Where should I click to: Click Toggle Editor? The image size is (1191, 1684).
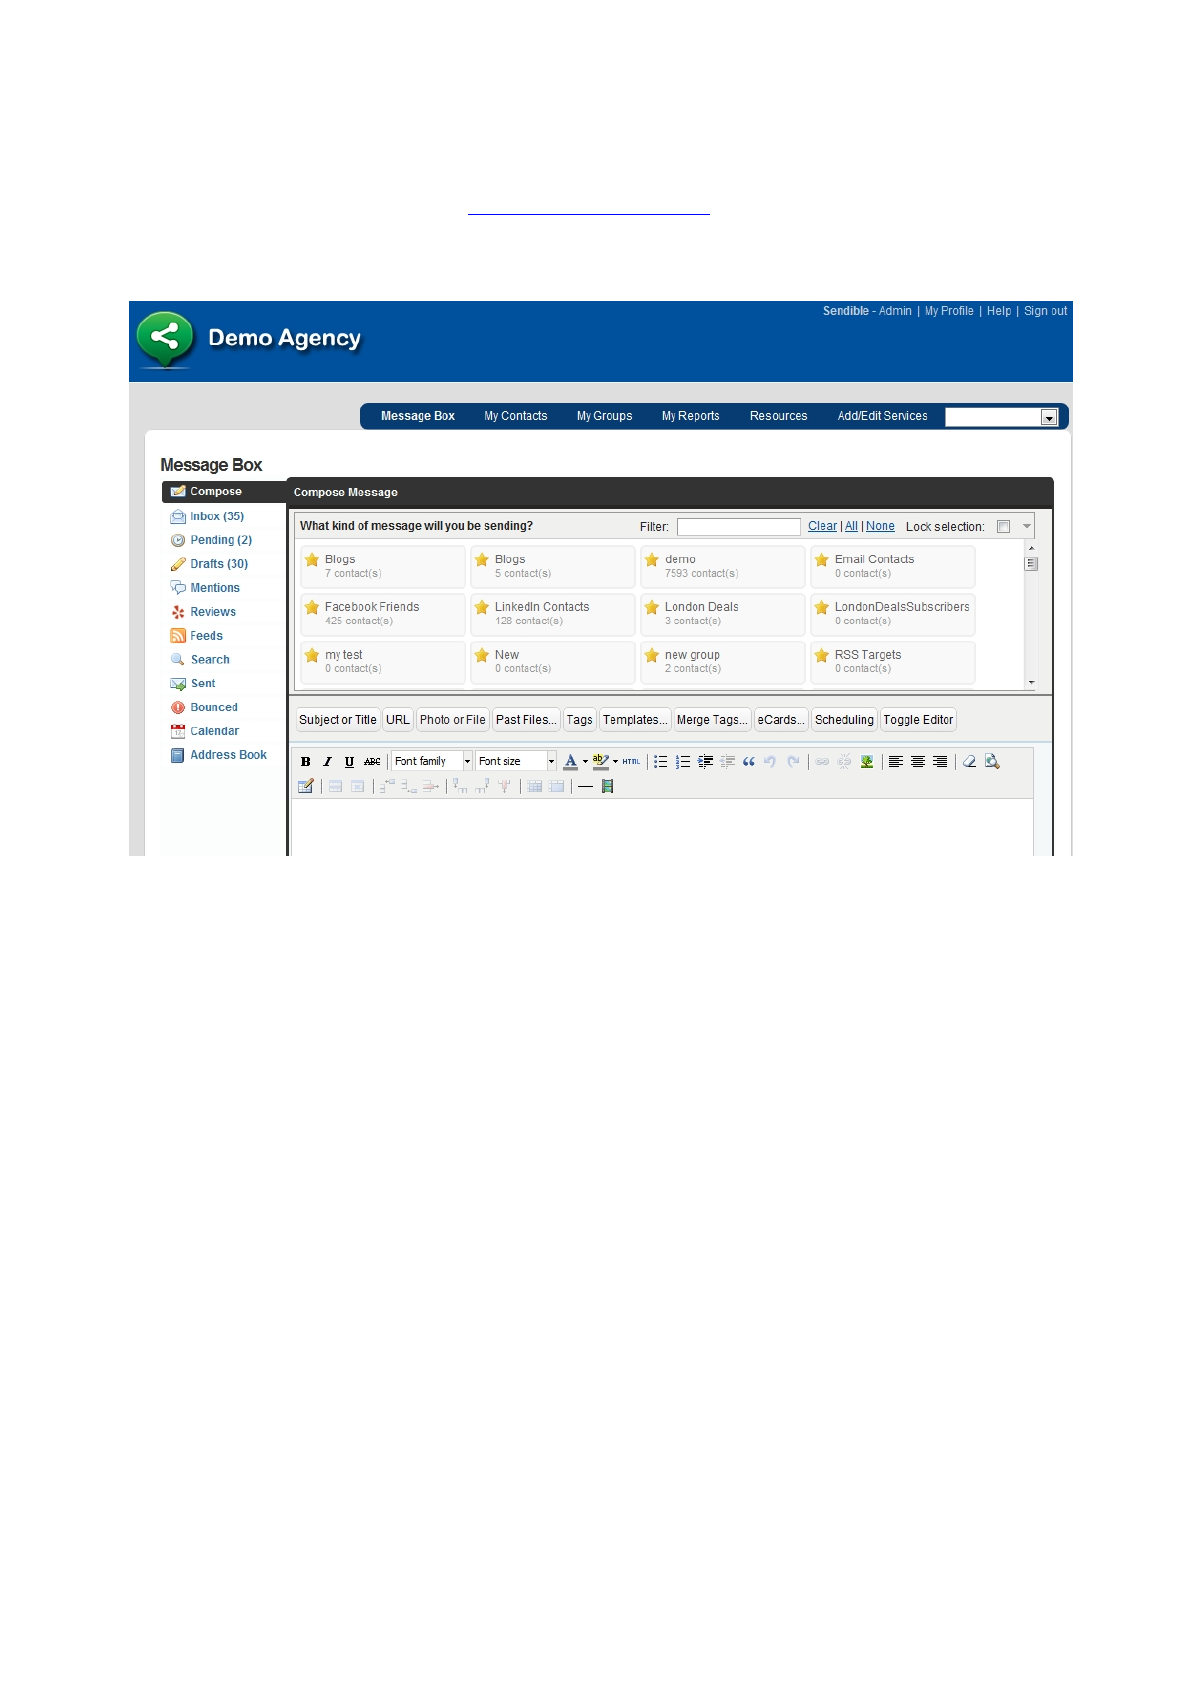pos(918,720)
